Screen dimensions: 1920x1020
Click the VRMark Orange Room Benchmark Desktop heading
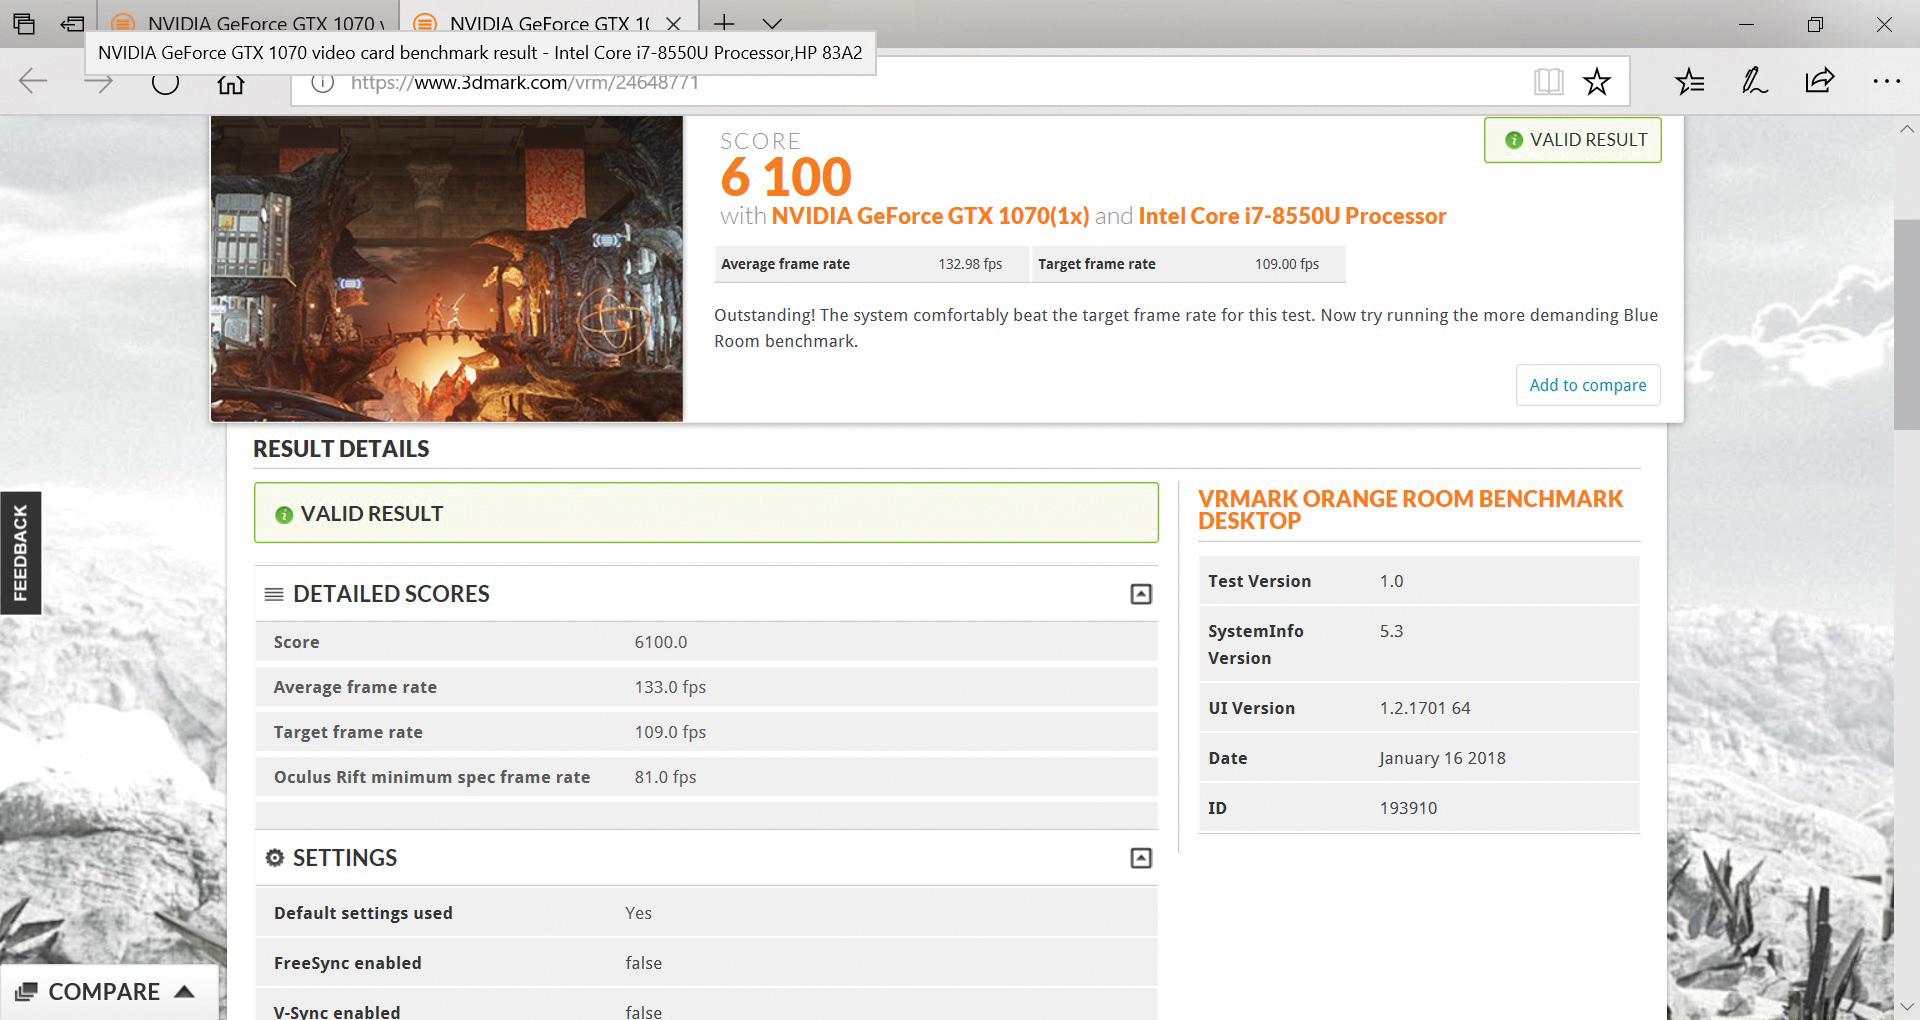[x=1410, y=510]
